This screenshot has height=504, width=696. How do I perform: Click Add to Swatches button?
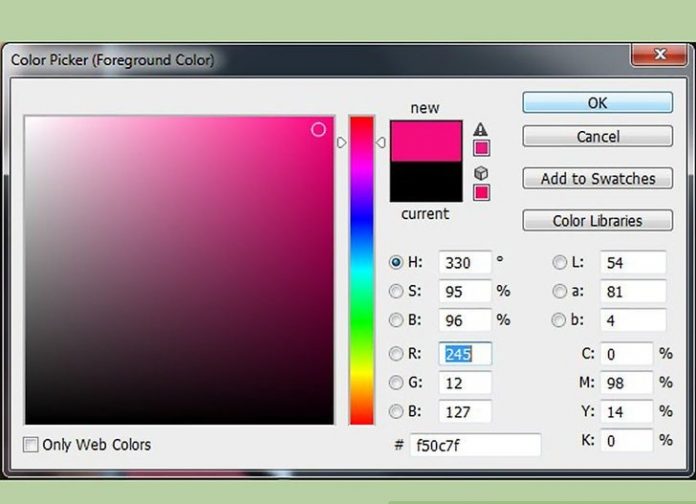(597, 179)
